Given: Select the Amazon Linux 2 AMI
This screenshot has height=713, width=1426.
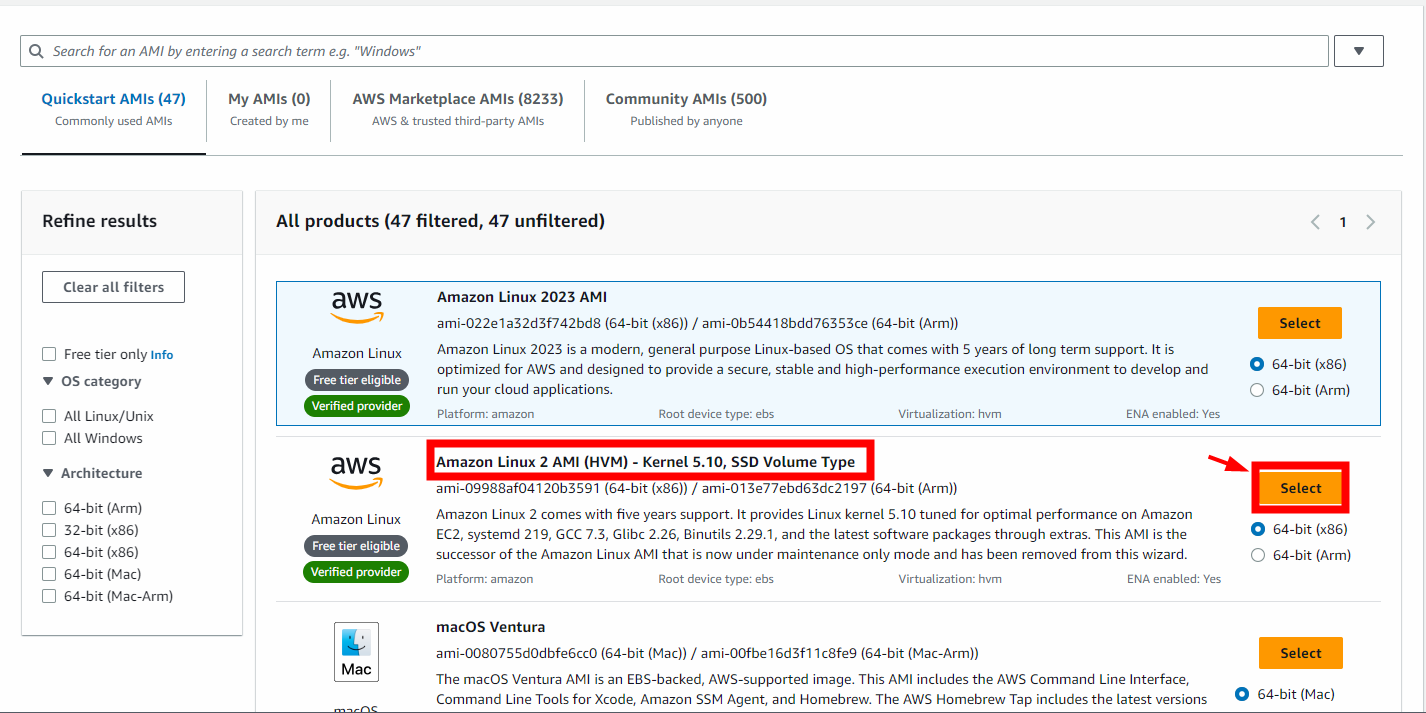Looking at the screenshot, I should [x=1300, y=487].
